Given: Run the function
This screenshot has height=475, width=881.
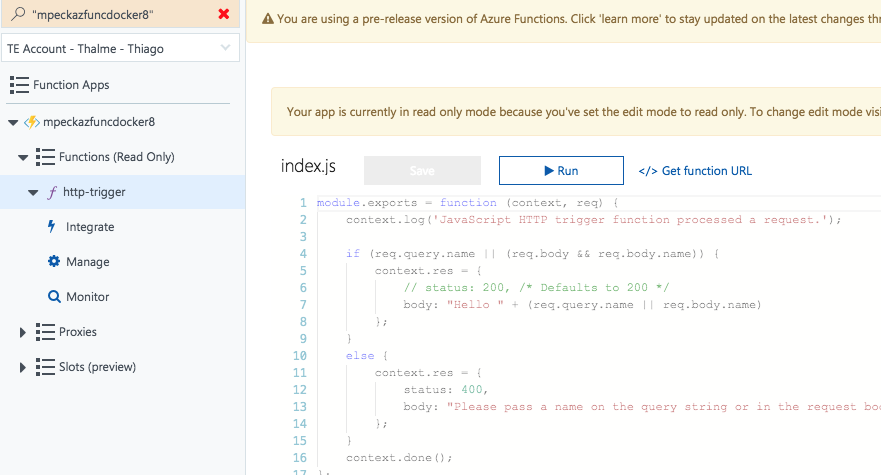Looking at the screenshot, I should (x=561, y=170).
